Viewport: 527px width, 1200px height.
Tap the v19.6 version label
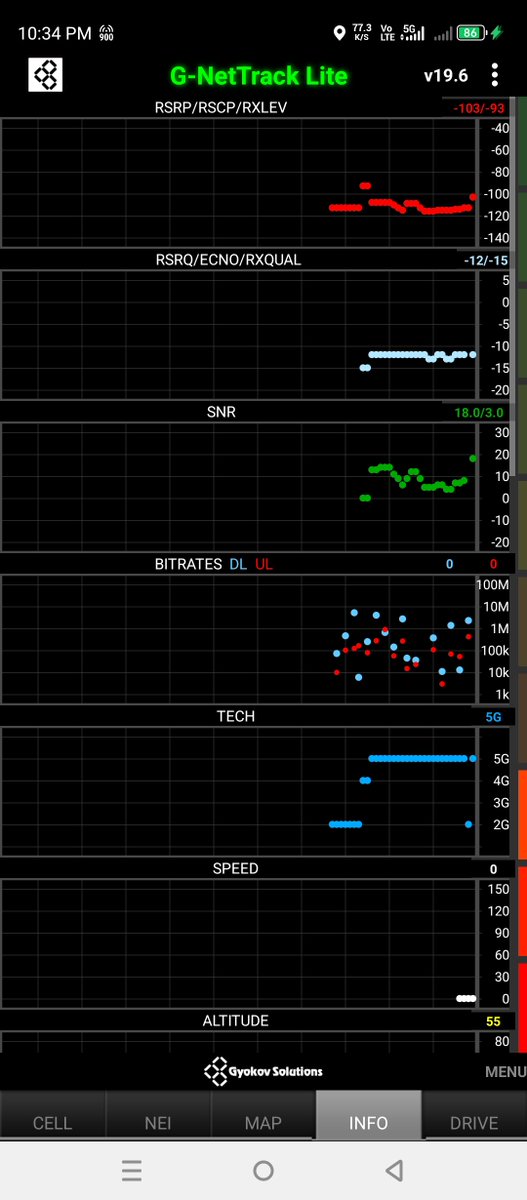pyautogui.click(x=446, y=76)
